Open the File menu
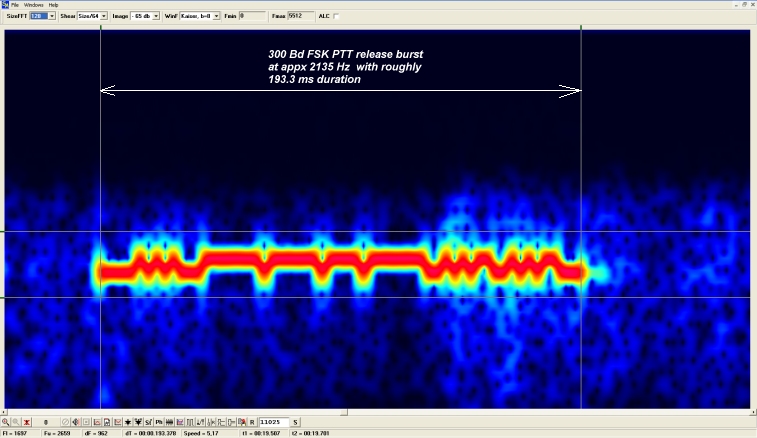Screen dimensions: 757x438 point(15,5)
